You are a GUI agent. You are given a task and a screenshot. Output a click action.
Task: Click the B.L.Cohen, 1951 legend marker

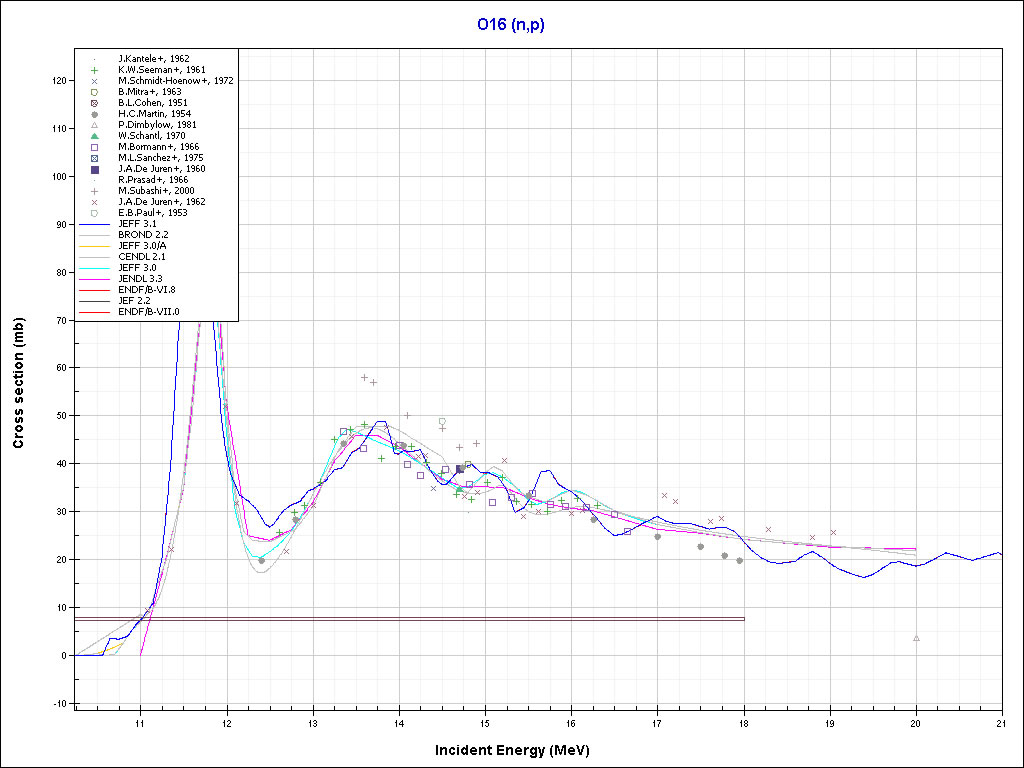94,103
